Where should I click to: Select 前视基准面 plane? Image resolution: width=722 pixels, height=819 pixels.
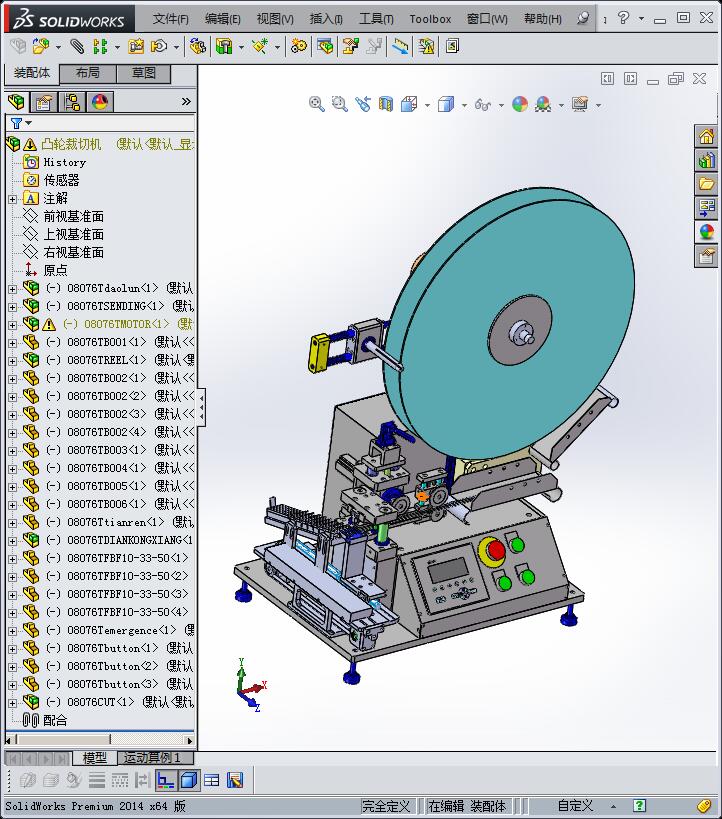(73, 216)
